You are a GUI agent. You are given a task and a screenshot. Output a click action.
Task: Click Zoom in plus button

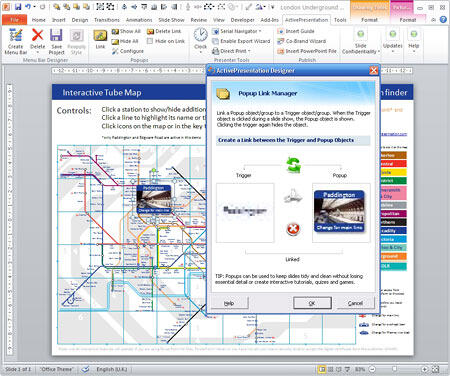[x=424, y=369]
